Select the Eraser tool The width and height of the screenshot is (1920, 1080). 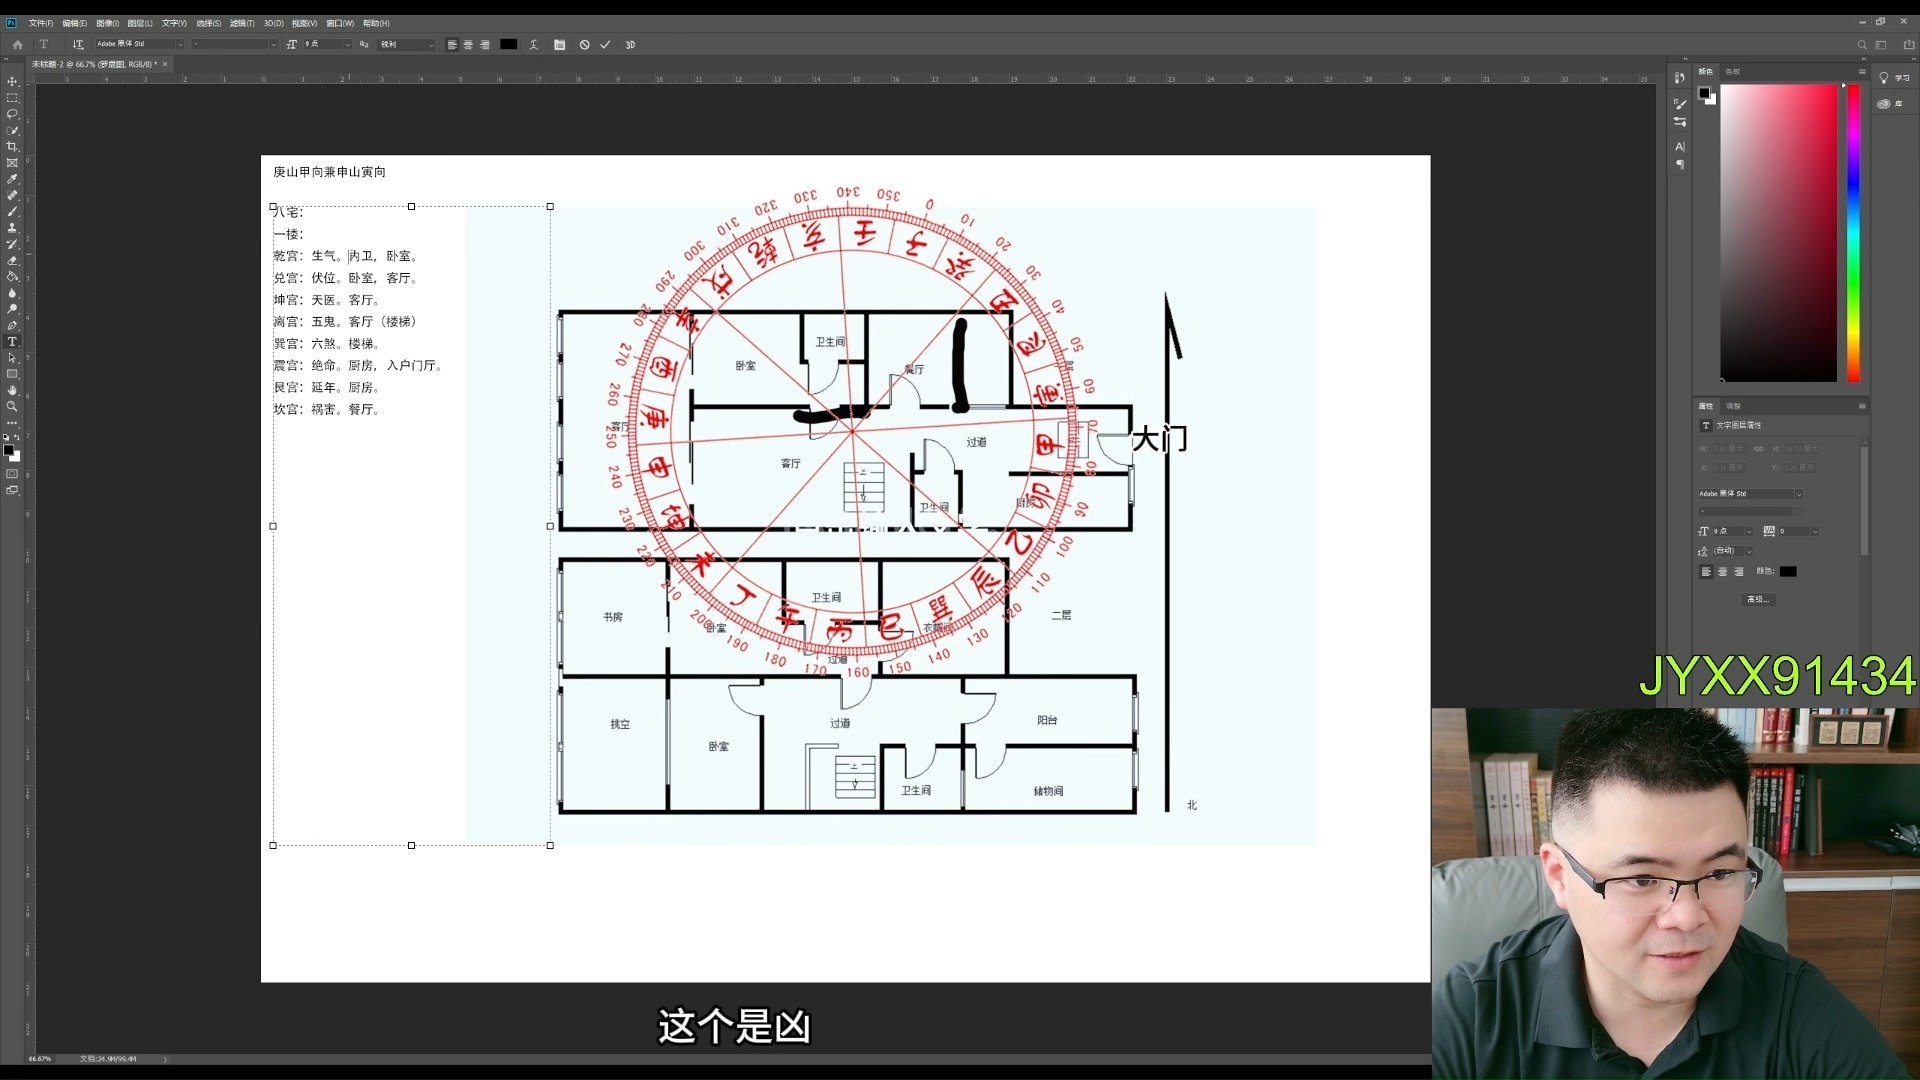pos(12,261)
